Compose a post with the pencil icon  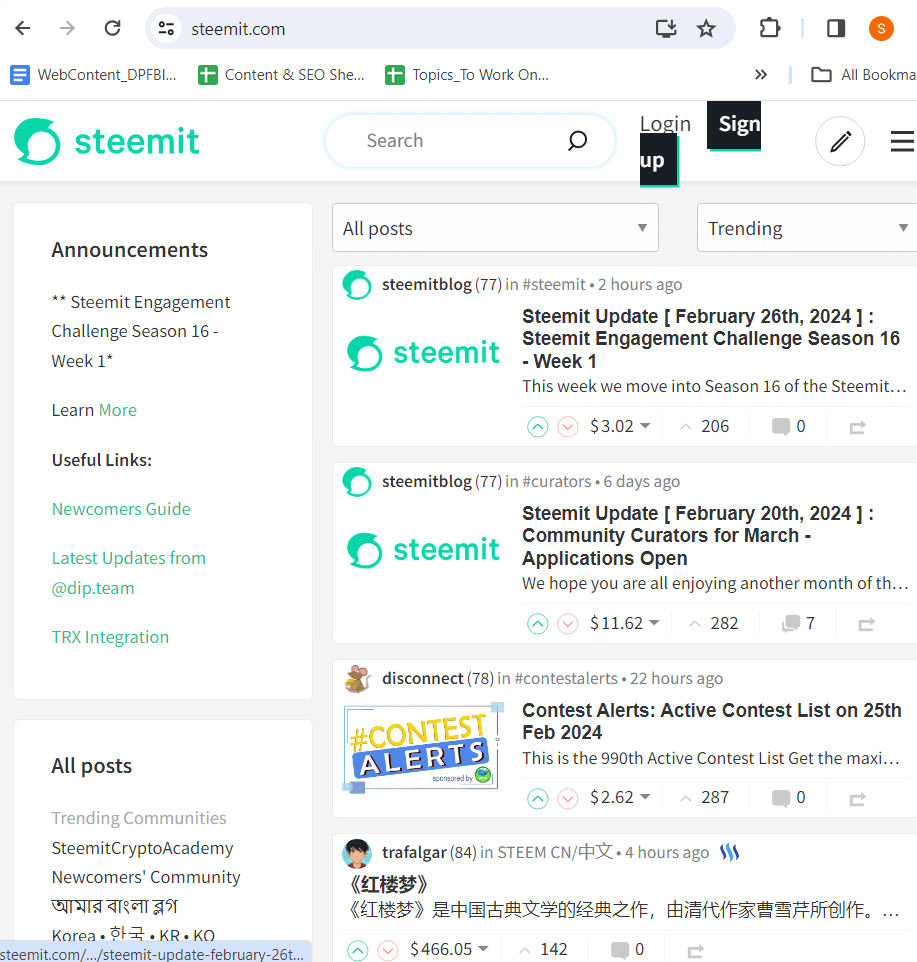pos(840,141)
